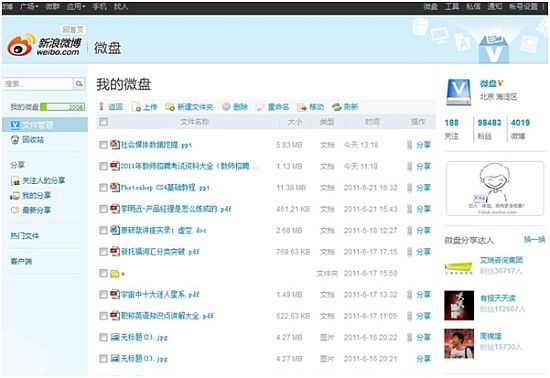Click the 我的微盘 storage usage bar

coord(62,107)
